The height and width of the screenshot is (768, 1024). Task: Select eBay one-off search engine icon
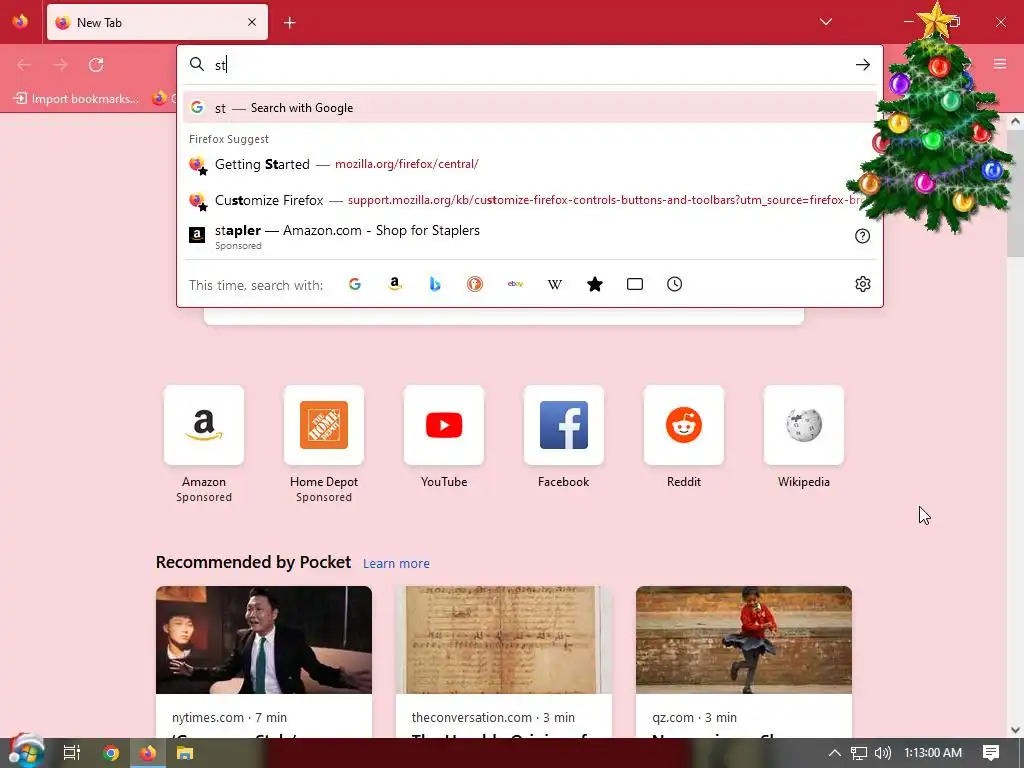(x=515, y=284)
